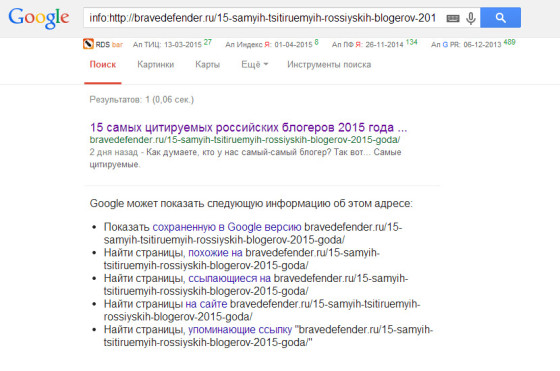560x371 pixels.
Task: Click the RDS bar logo icon
Action: tap(88, 44)
